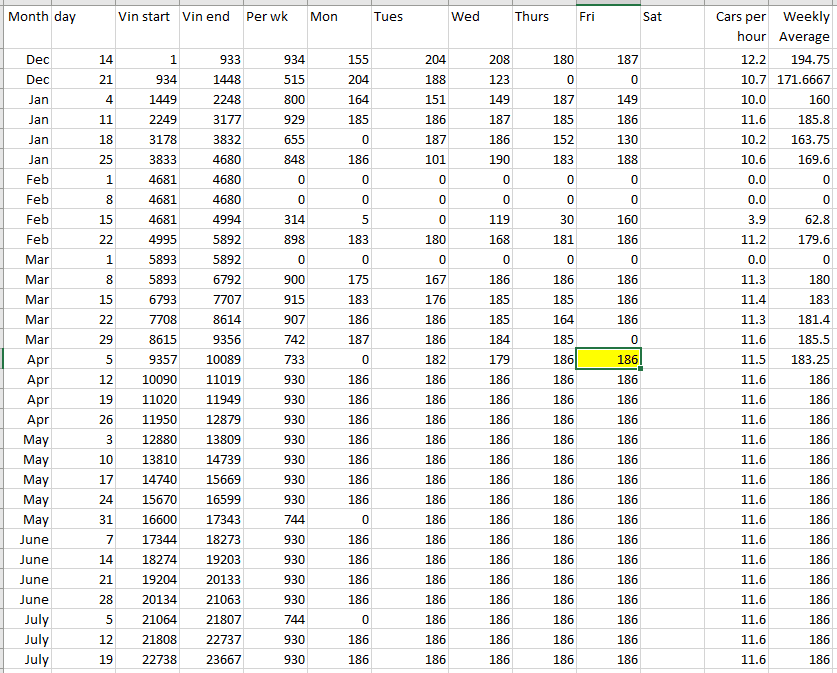Select the Thurs cell containing 30
837x673 pixels.
tap(544, 220)
